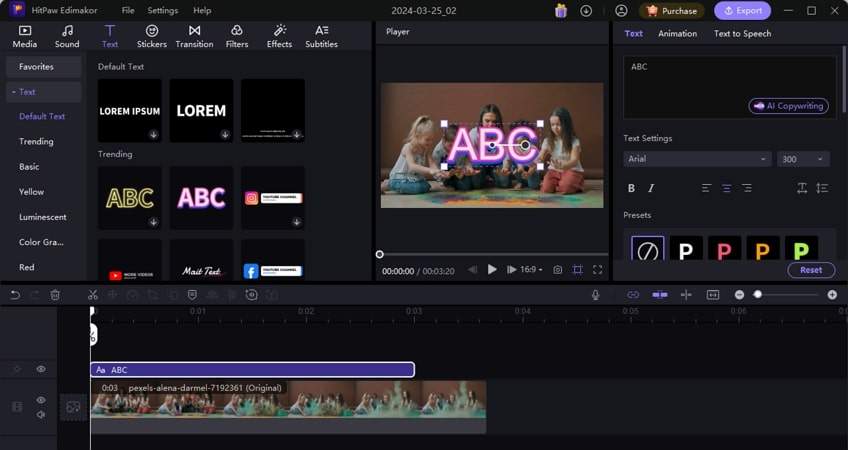The width and height of the screenshot is (848, 450).
Task: Align text to the left
Action: (x=706, y=188)
